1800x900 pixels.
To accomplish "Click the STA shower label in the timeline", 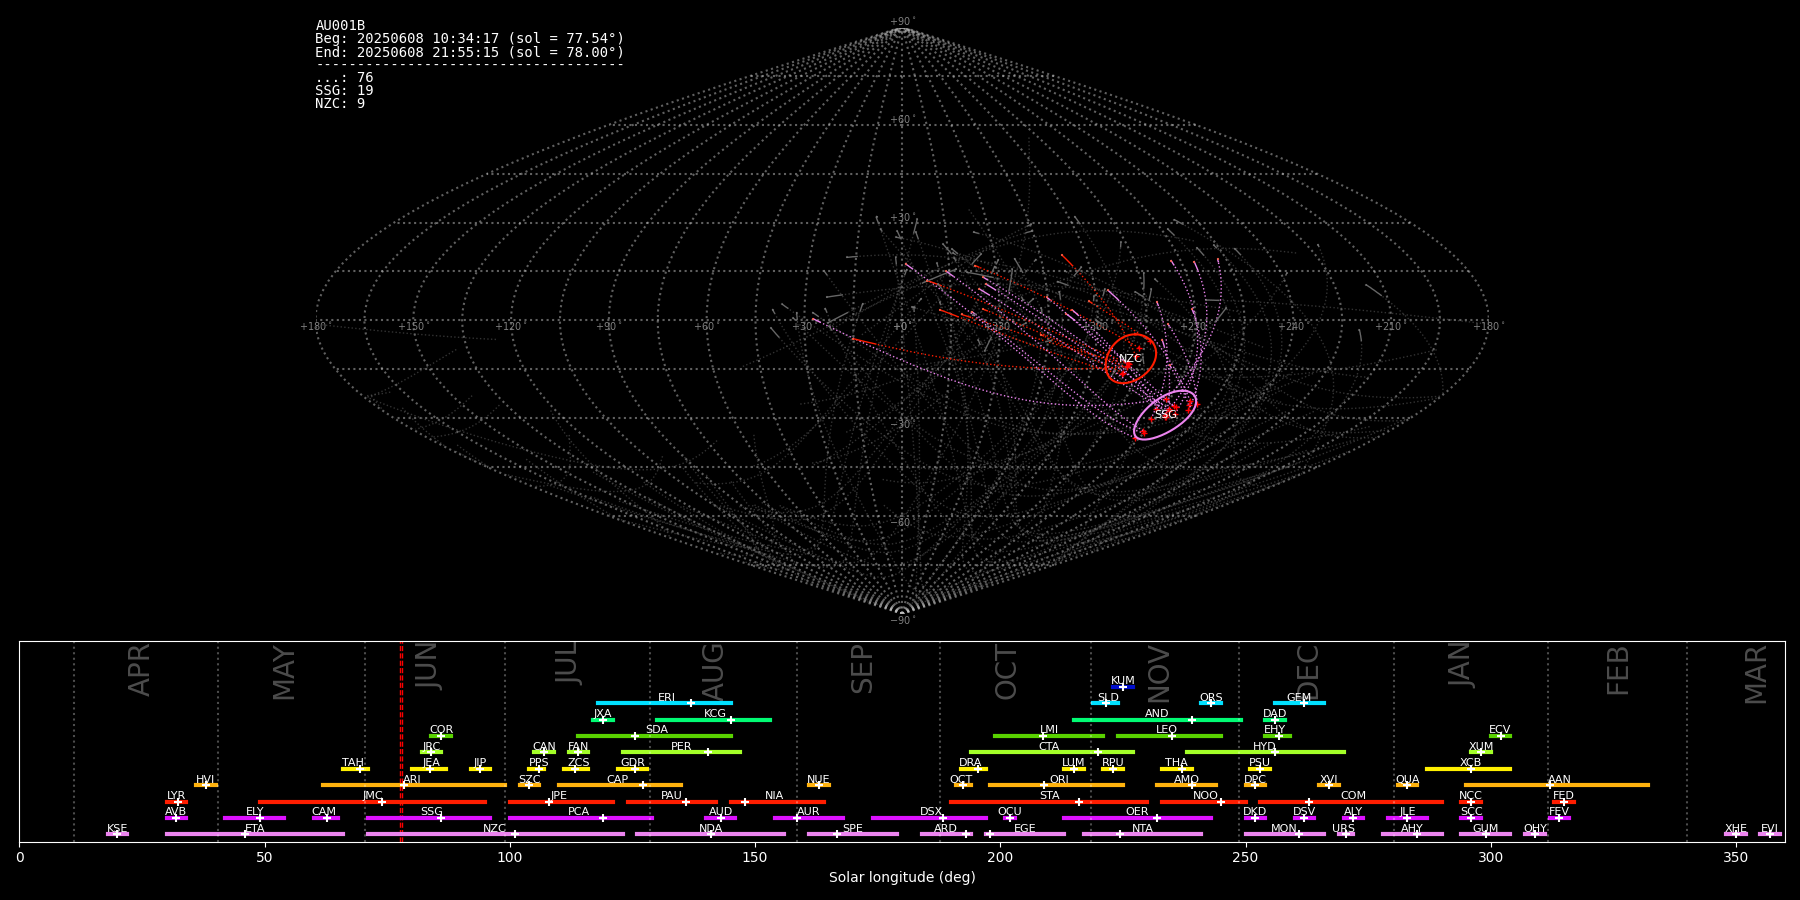I will point(1049,796).
